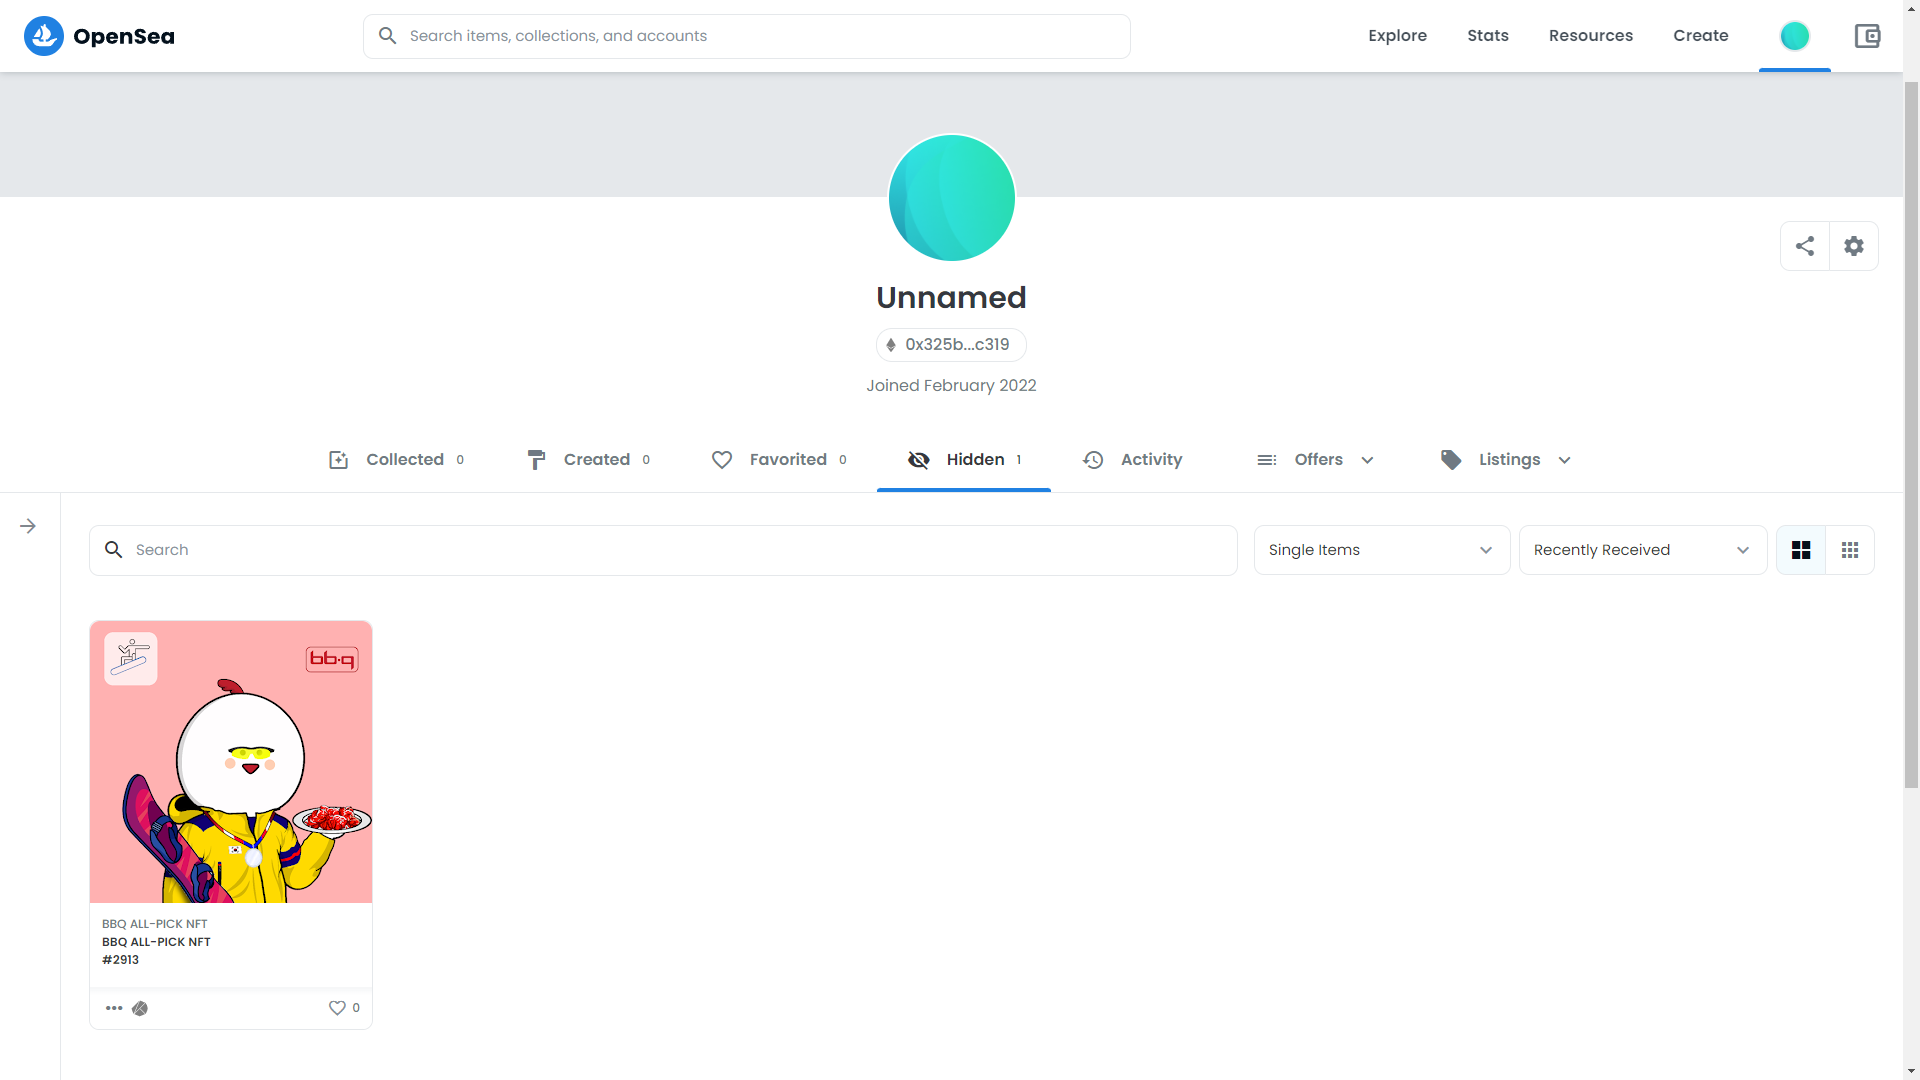Open the Activity tab
Viewport: 1920px width, 1080px height.
click(x=1133, y=460)
